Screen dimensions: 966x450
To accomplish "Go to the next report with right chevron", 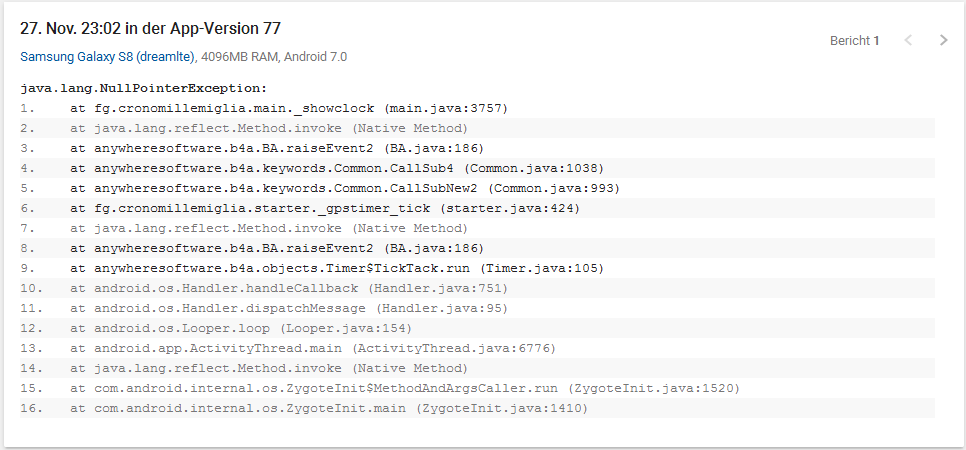I will coord(943,41).
